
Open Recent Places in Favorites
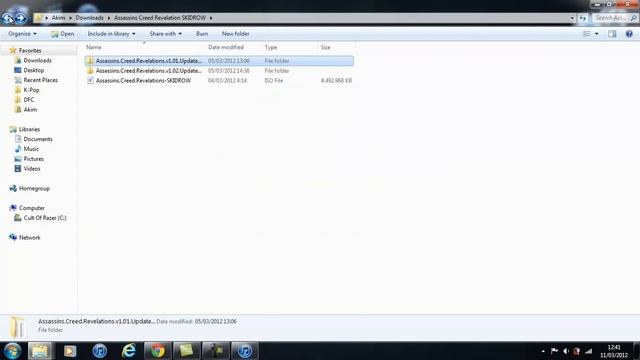pos(40,80)
